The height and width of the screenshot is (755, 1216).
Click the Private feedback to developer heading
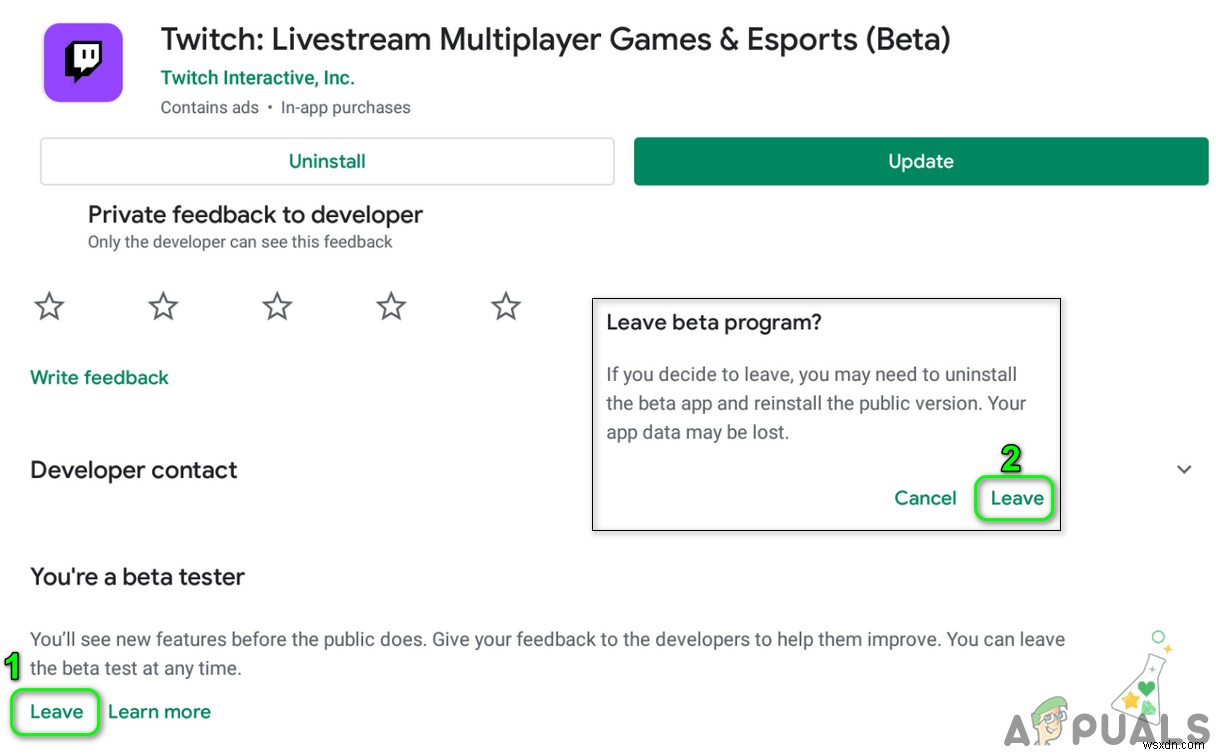point(255,214)
